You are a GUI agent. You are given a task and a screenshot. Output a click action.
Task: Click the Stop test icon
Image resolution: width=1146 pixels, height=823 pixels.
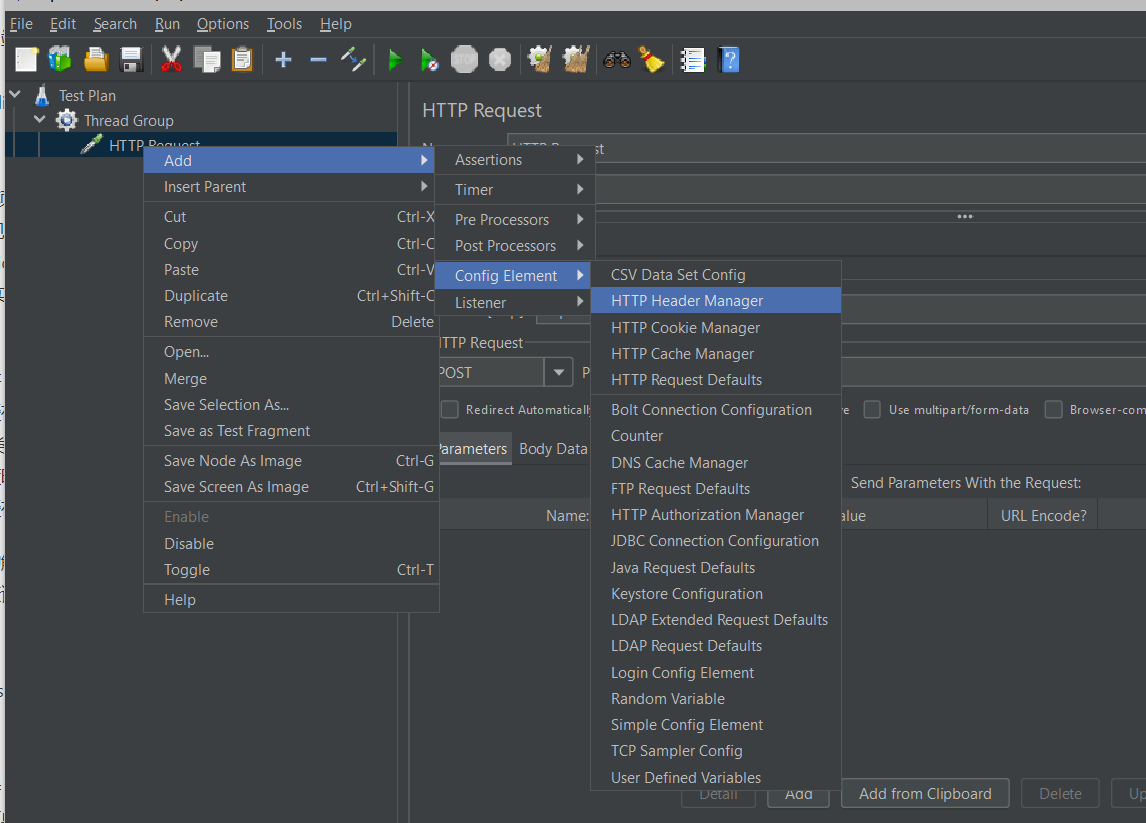click(464, 59)
